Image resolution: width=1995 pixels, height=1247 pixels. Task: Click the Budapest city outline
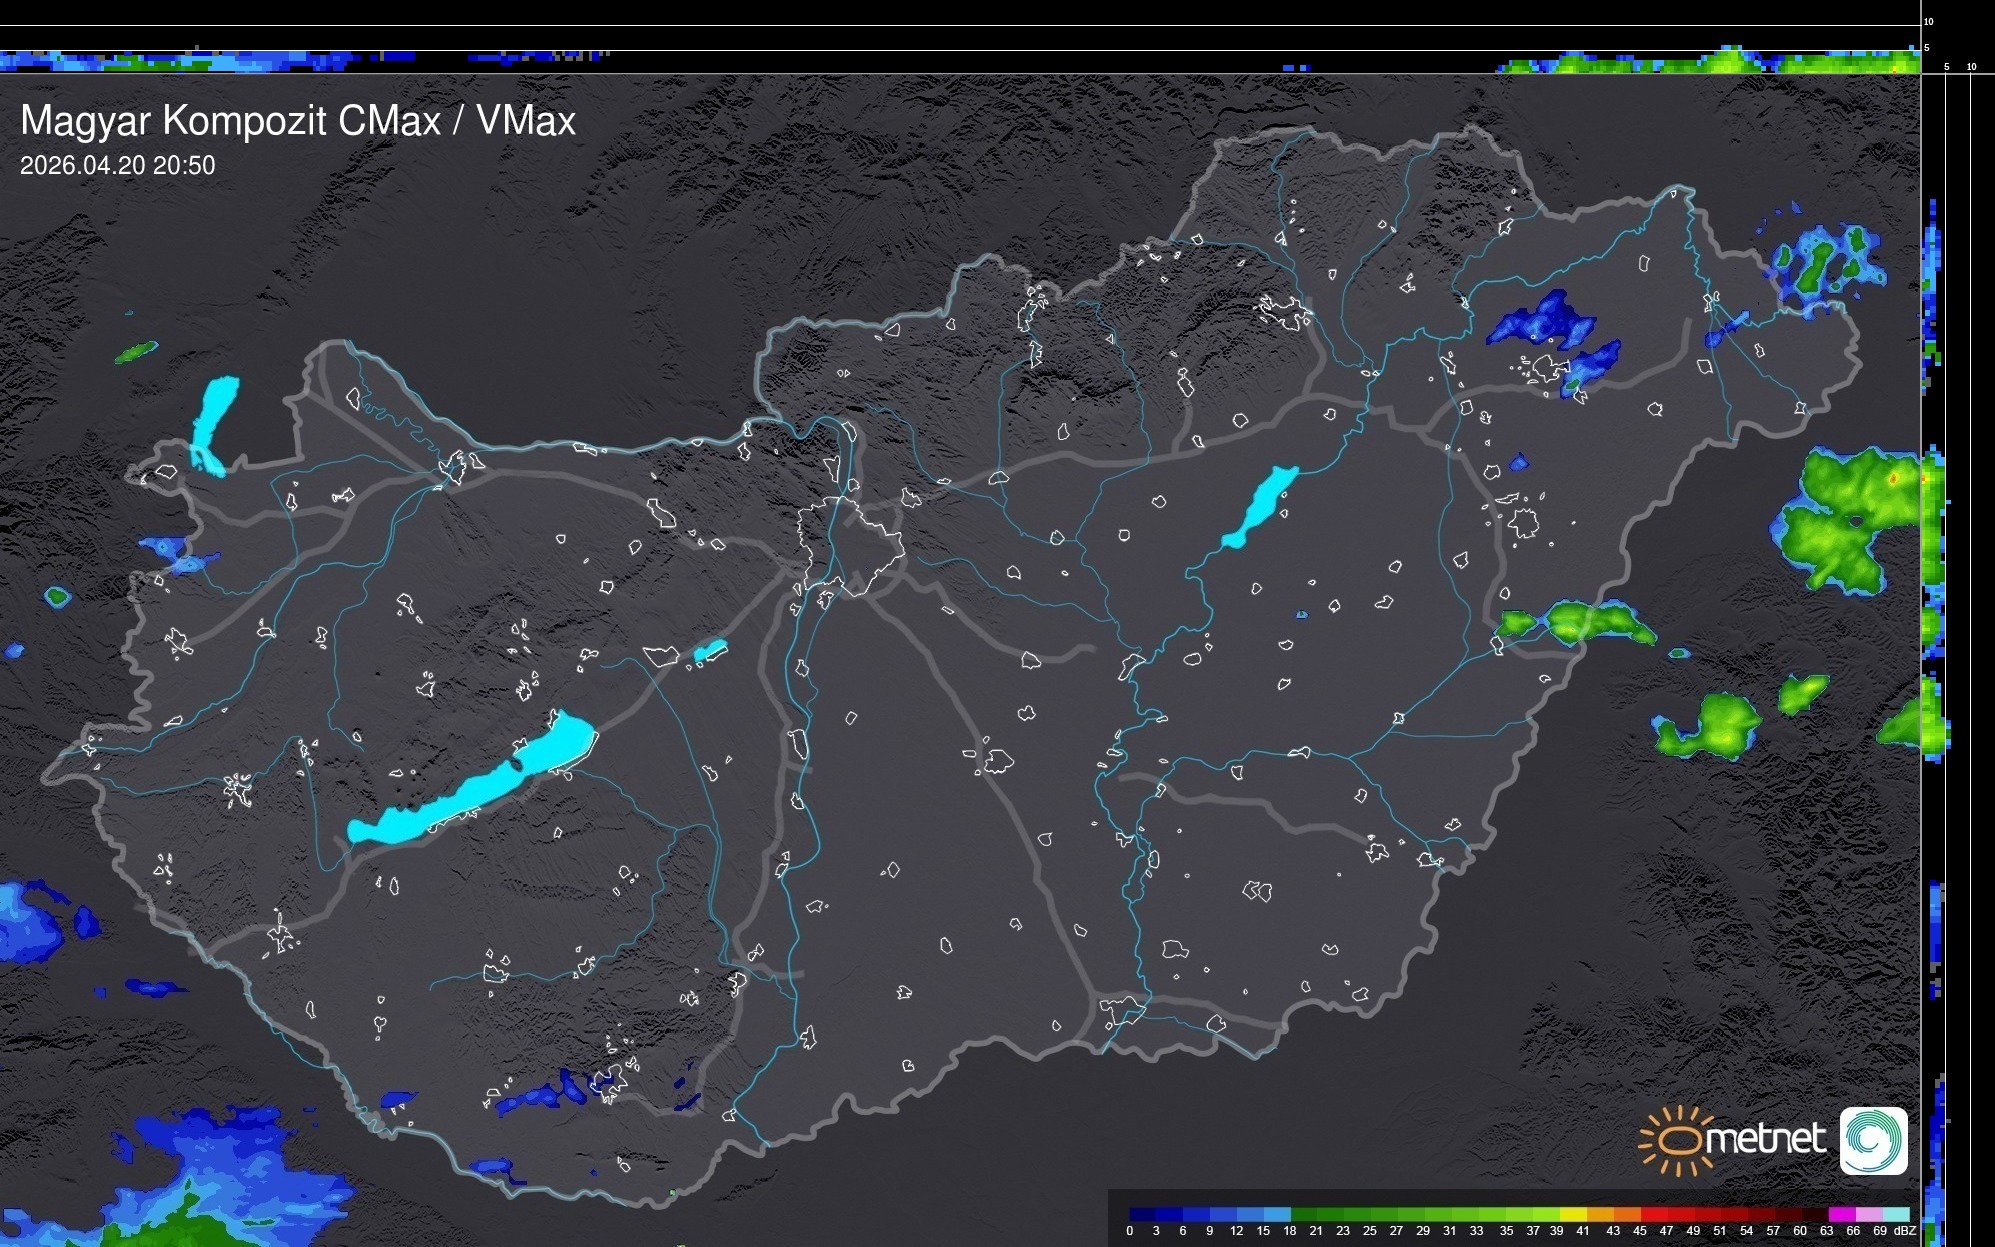850,545
